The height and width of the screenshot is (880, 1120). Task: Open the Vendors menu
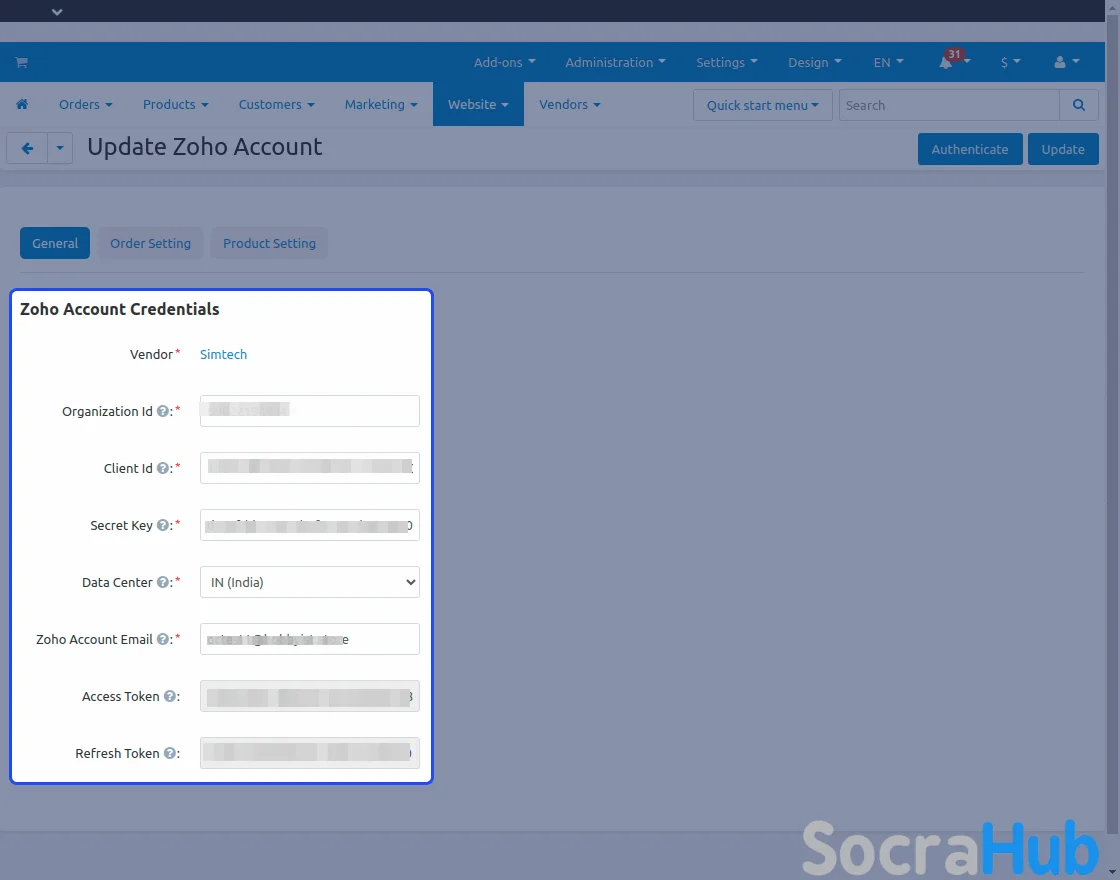[x=569, y=105]
